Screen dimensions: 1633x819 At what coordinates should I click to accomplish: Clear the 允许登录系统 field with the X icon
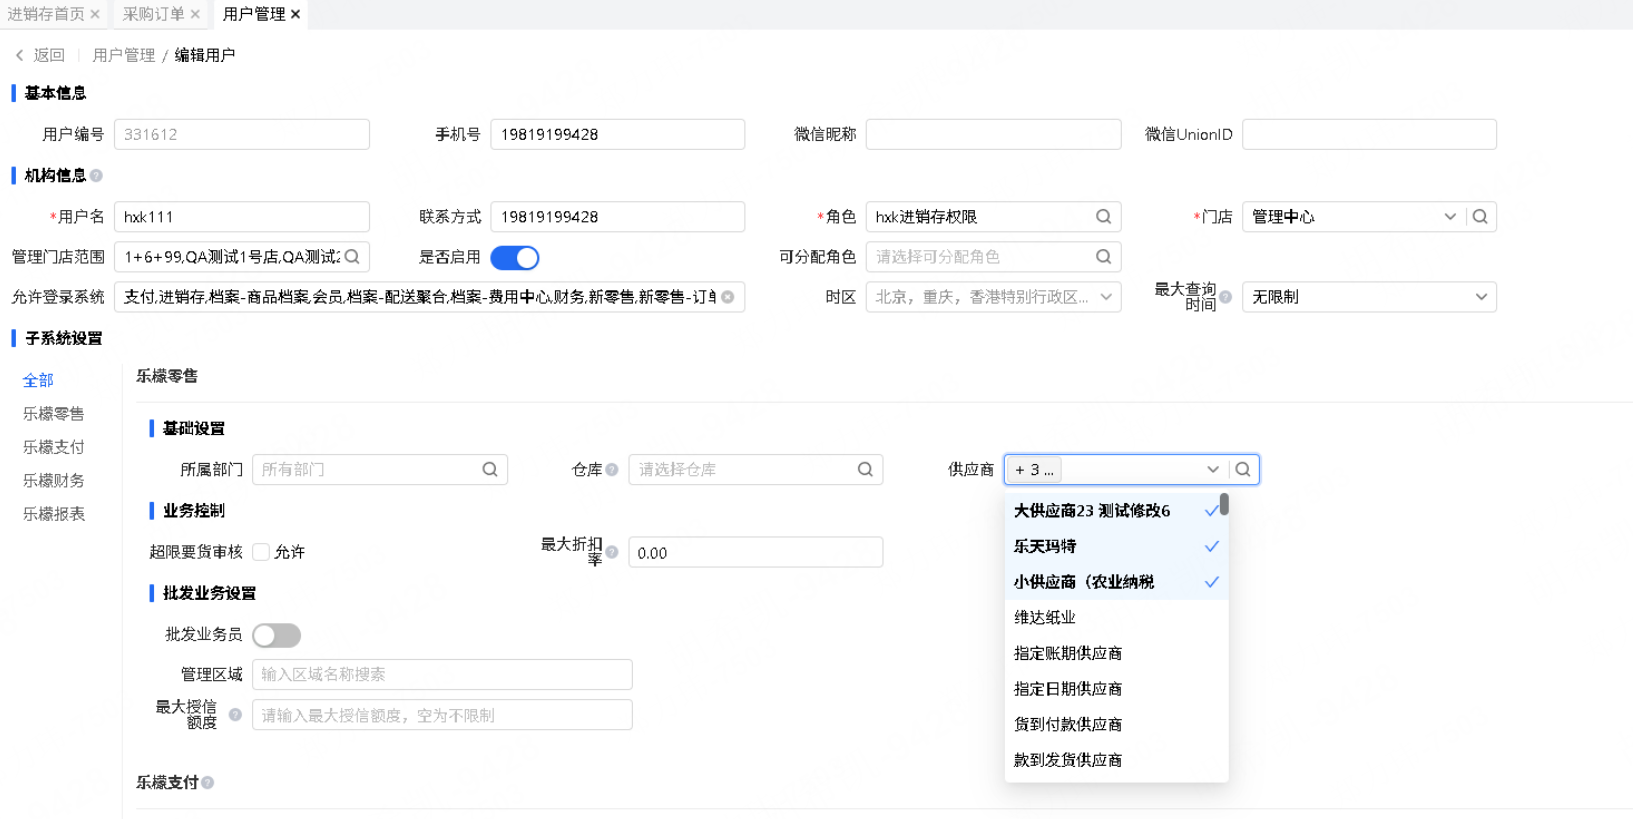[x=728, y=297]
